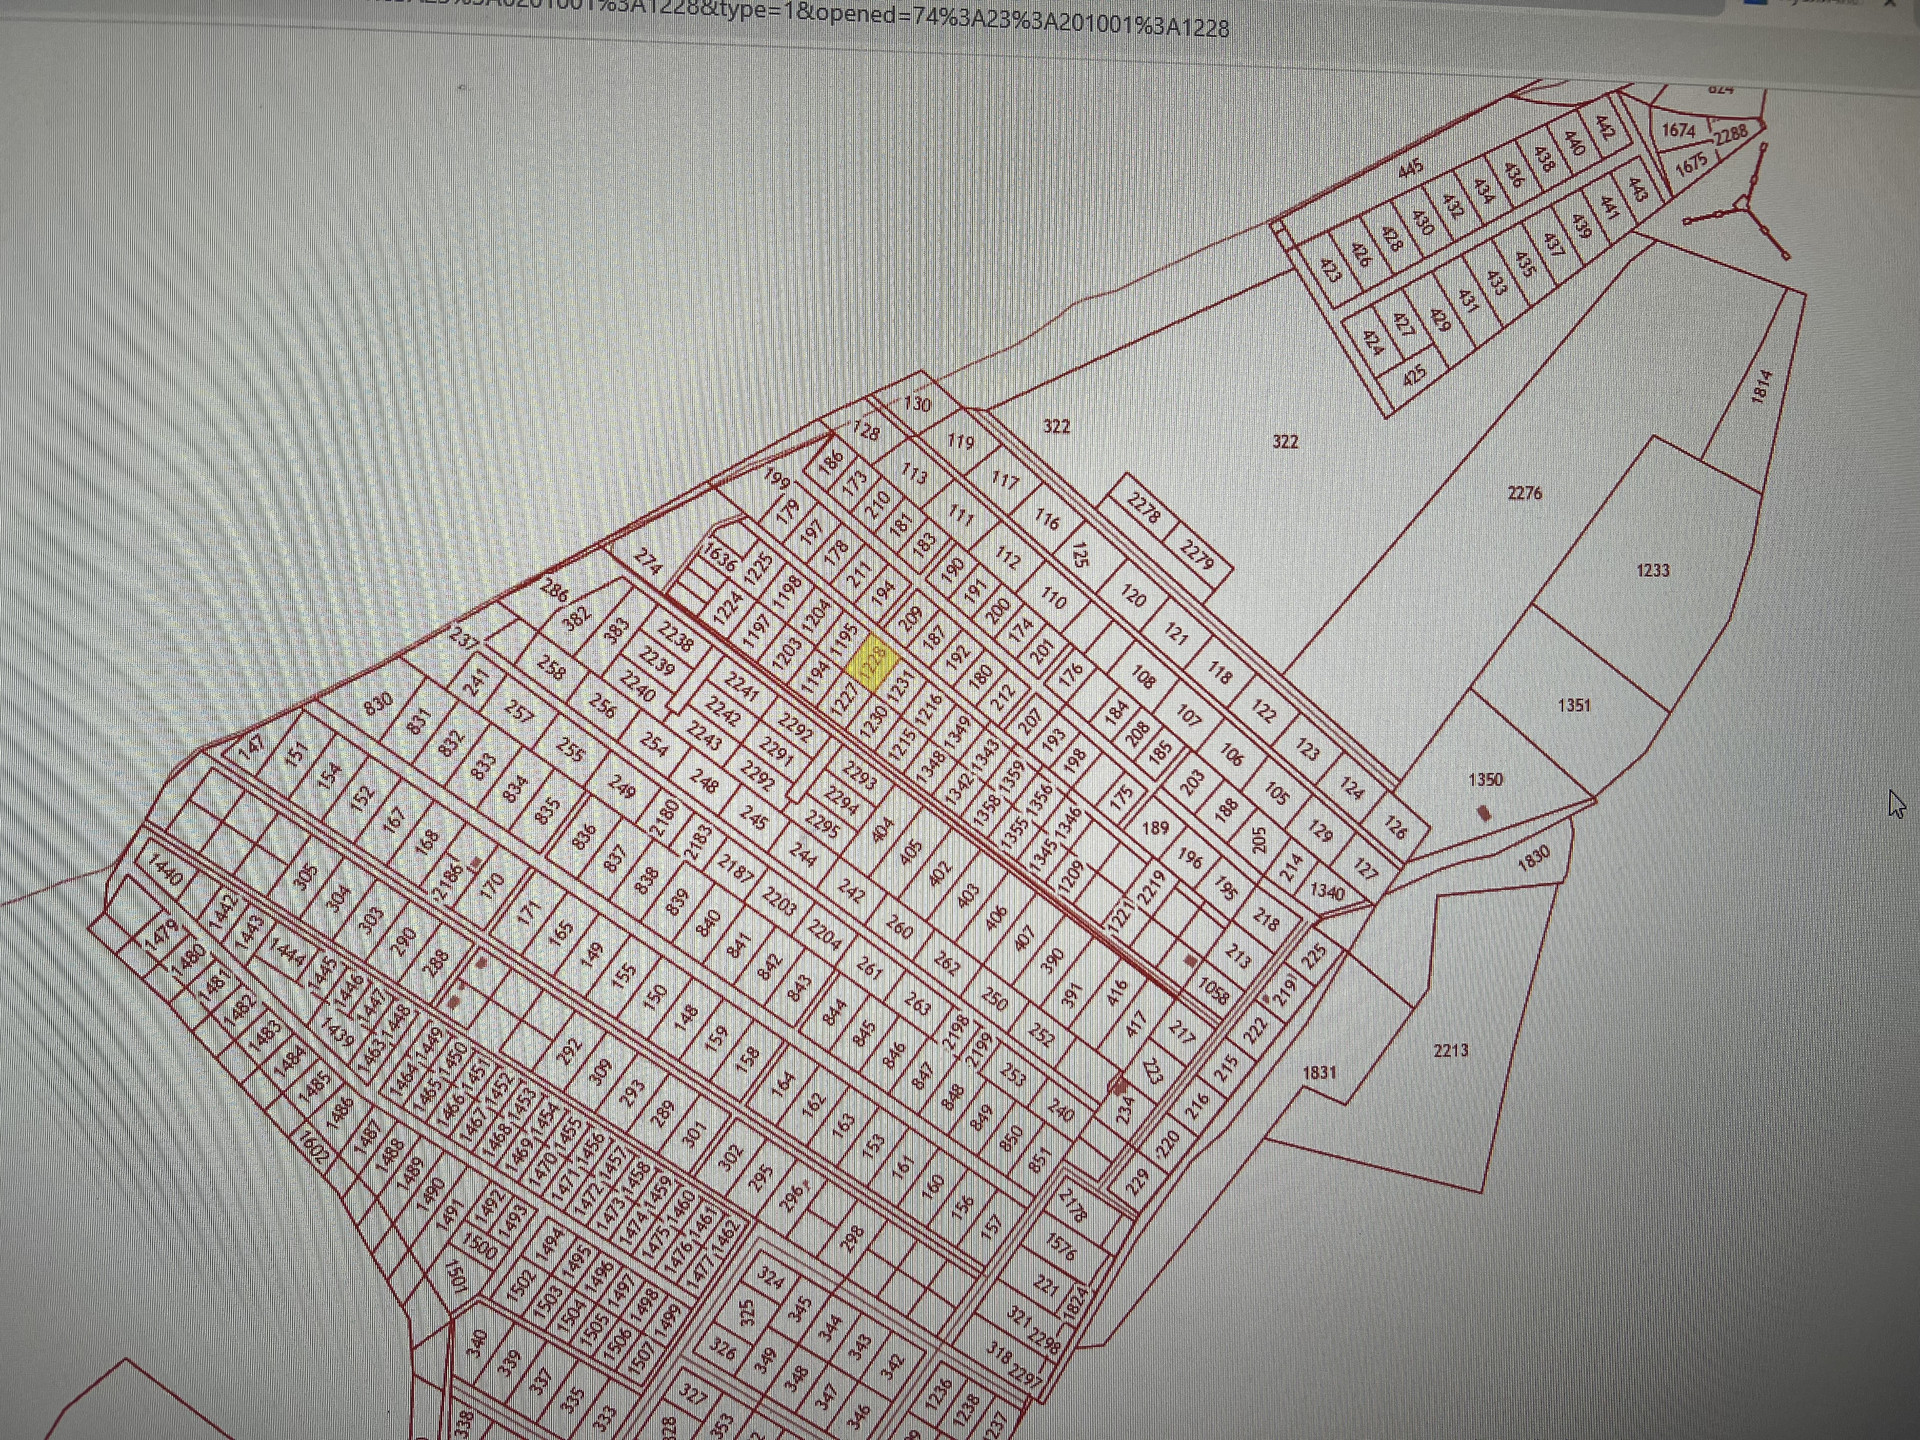1920x1440 pixels.
Task: Click the red marker near parcel 1058
Action: coord(1190,961)
